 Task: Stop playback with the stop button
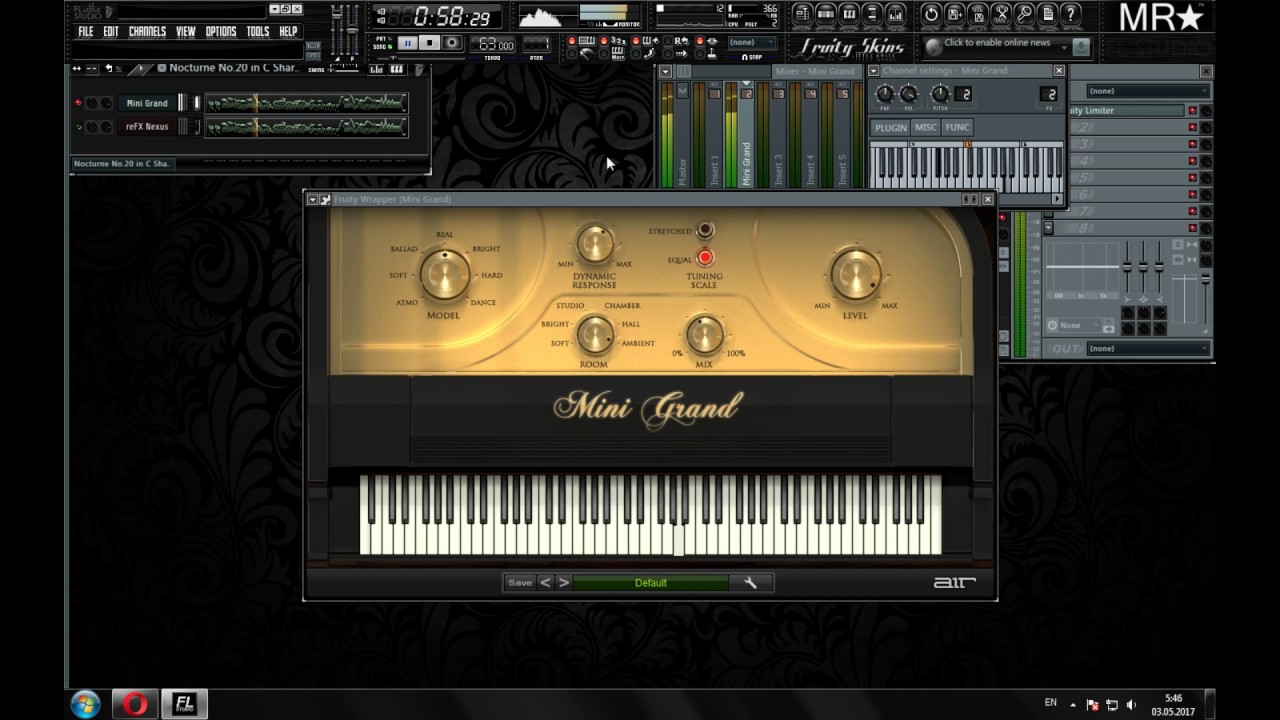click(x=429, y=42)
